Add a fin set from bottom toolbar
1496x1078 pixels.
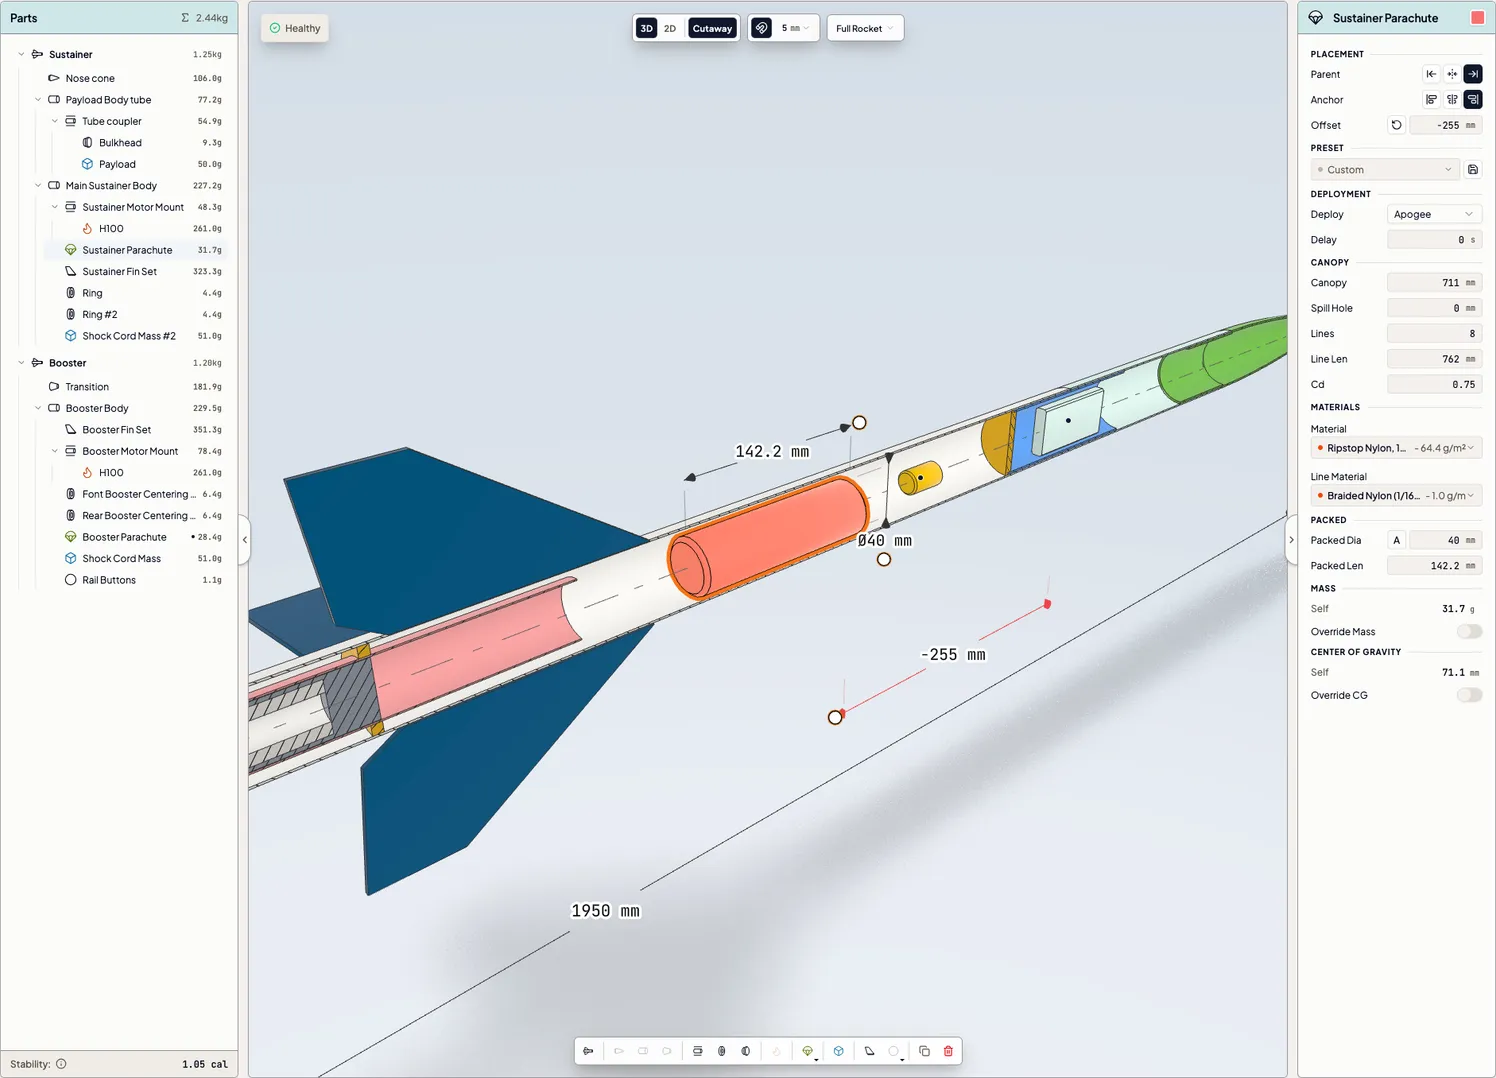point(870,1051)
